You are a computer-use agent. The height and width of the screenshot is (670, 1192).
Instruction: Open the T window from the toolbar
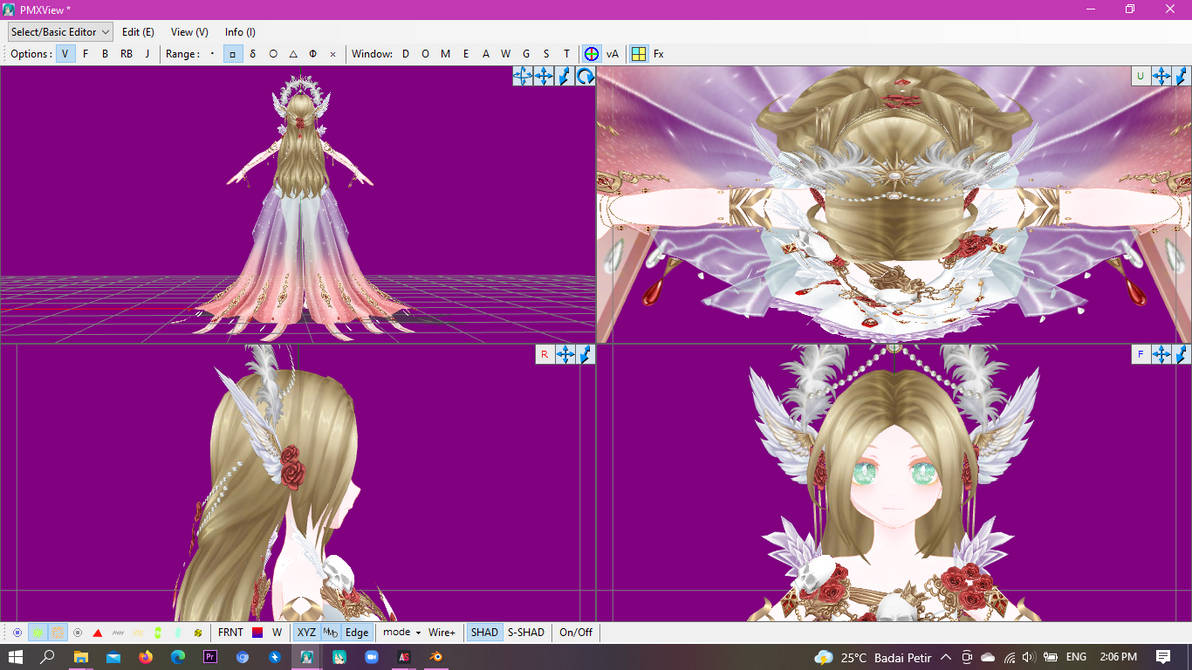point(566,54)
